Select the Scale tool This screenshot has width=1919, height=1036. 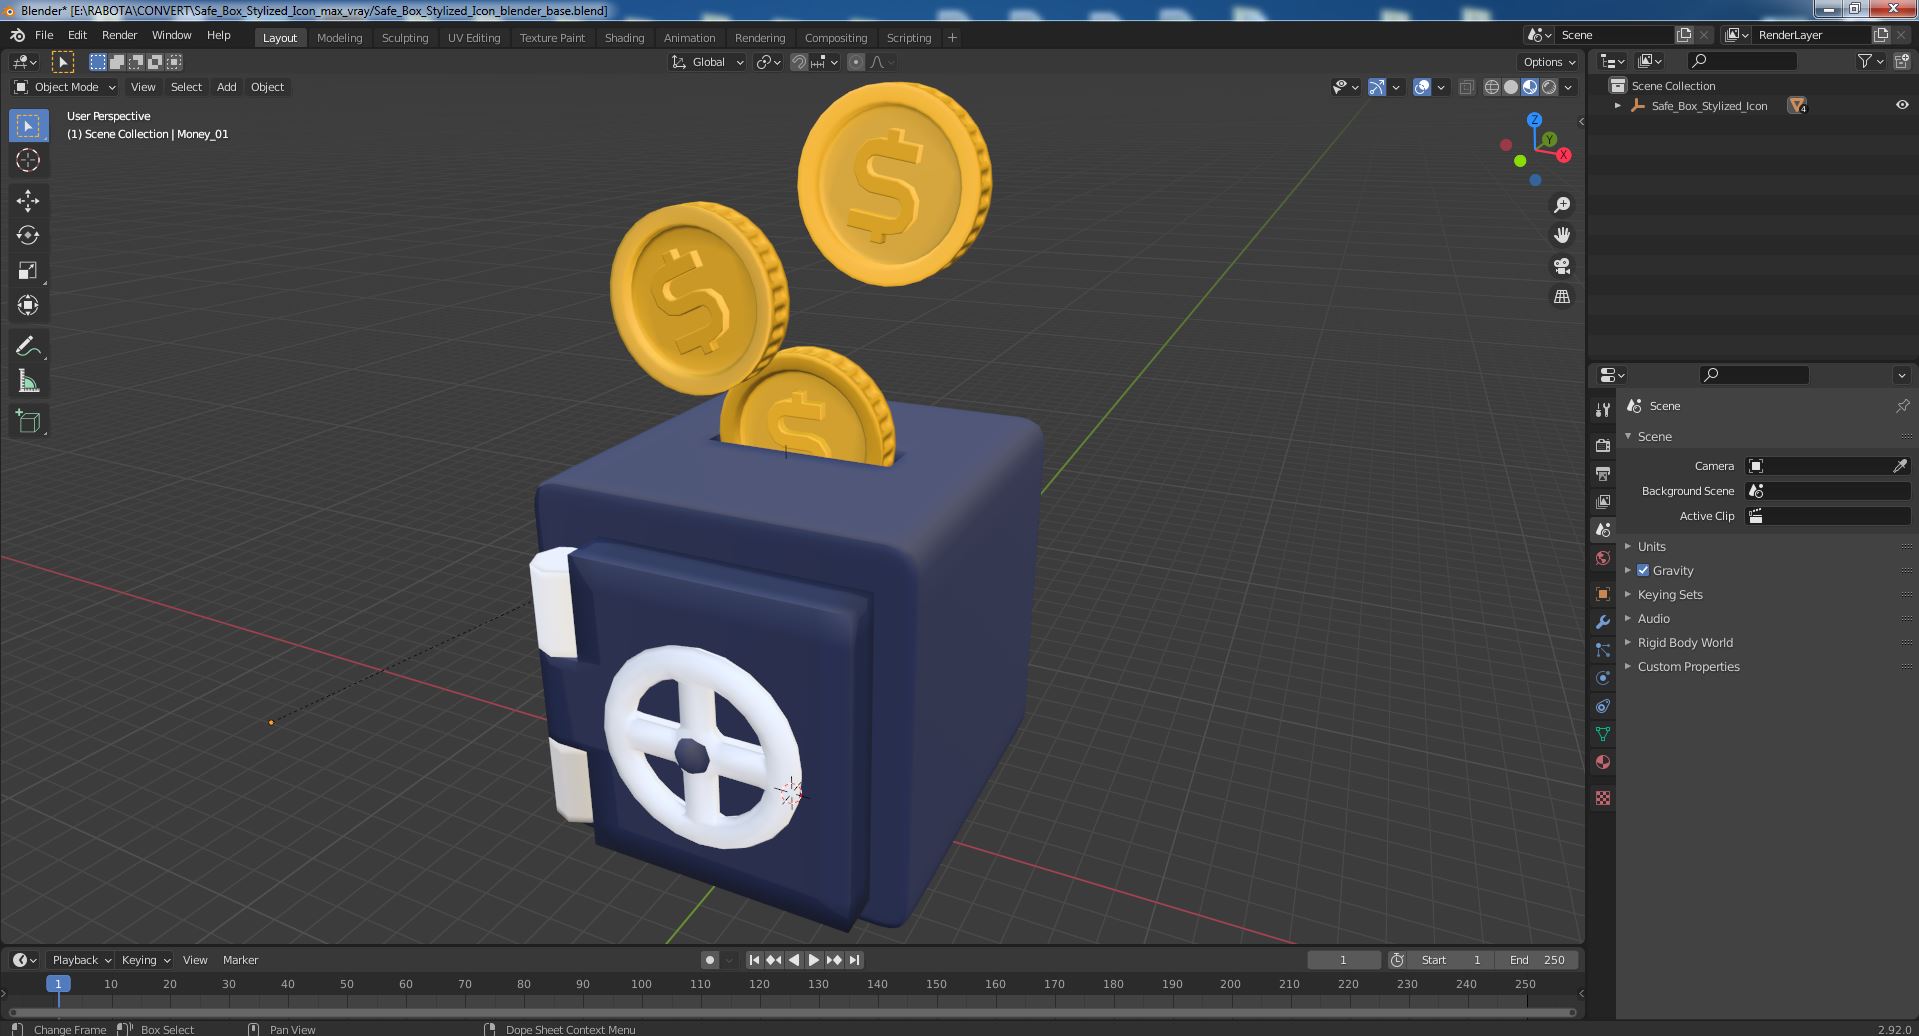click(x=28, y=270)
